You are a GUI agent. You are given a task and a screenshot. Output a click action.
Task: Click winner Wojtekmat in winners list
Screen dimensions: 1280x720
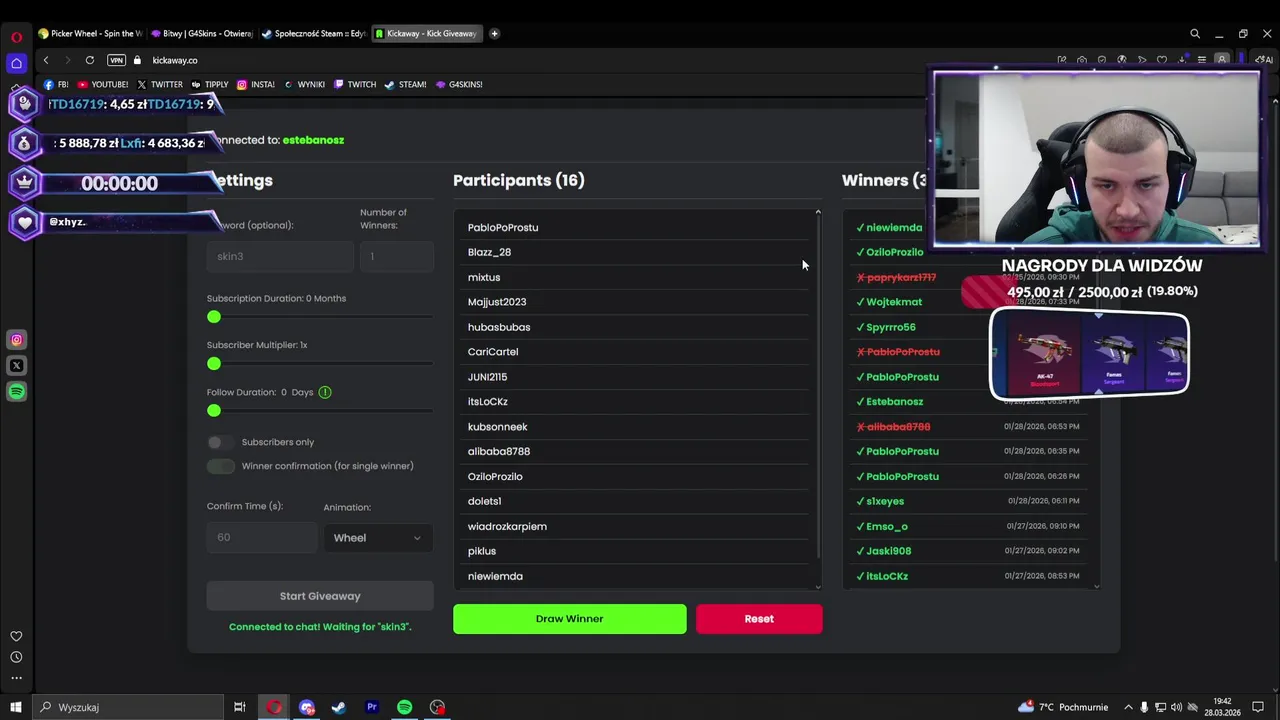point(894,302)
